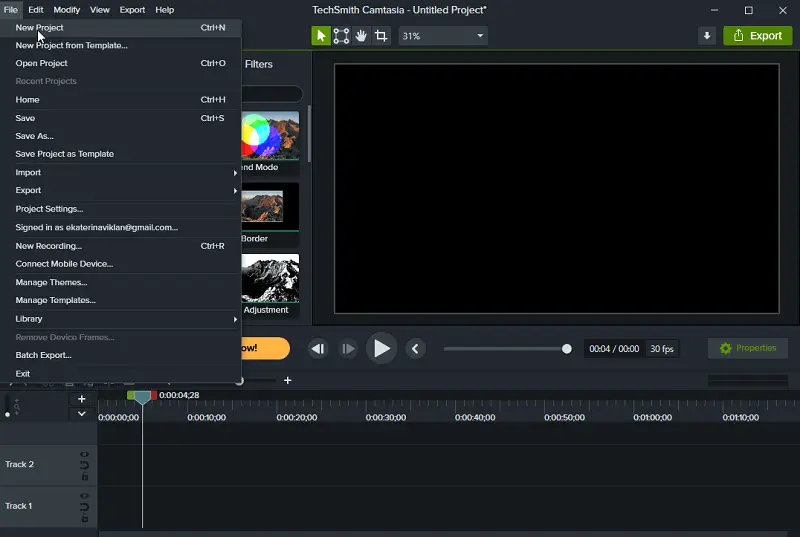Click the plus icon right of the timeline zoom slider
Viewport: 800px width, 537px height.
[x=288, y=380]
